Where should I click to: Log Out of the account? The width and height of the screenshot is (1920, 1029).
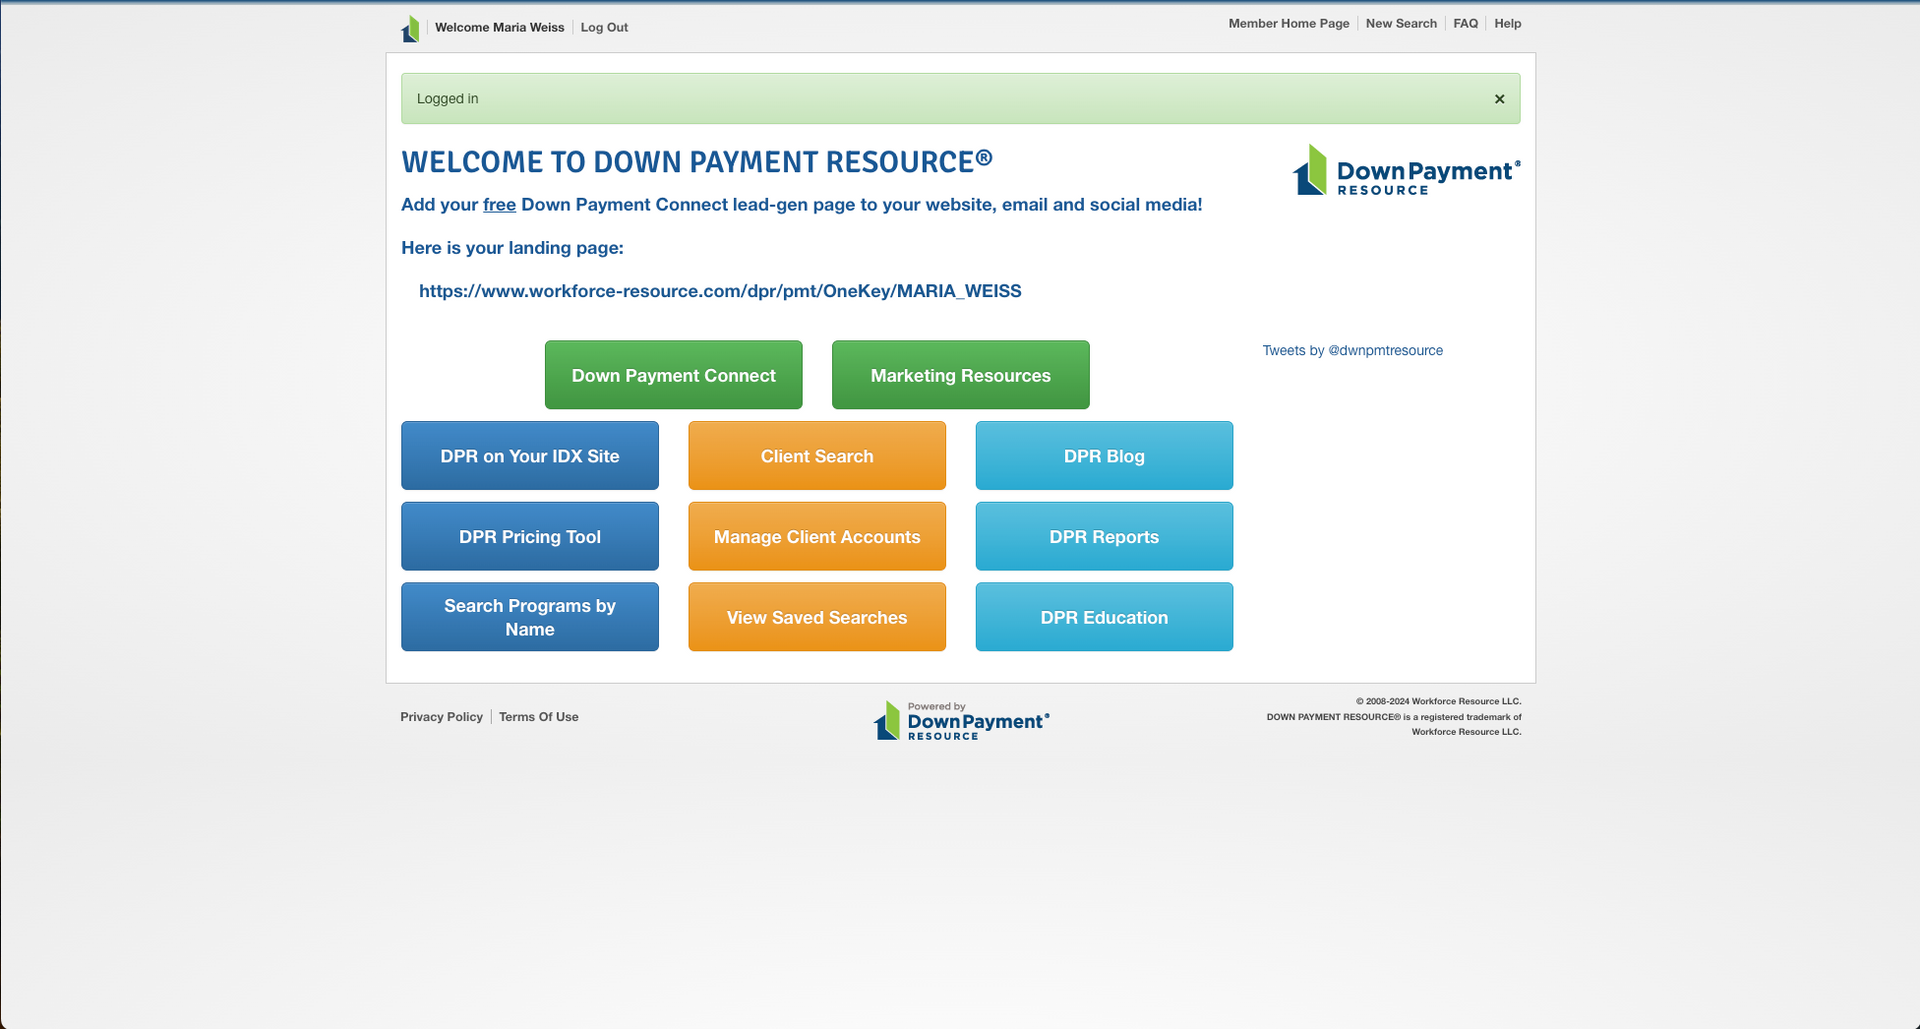click(x=604, y=27)
